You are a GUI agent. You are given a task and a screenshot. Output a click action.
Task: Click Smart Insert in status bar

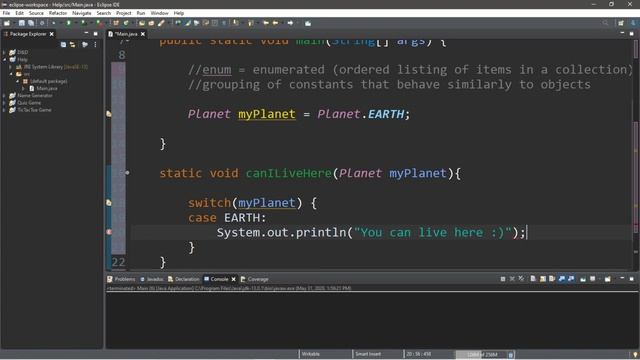pyautogui.click(x=368, y=354)
